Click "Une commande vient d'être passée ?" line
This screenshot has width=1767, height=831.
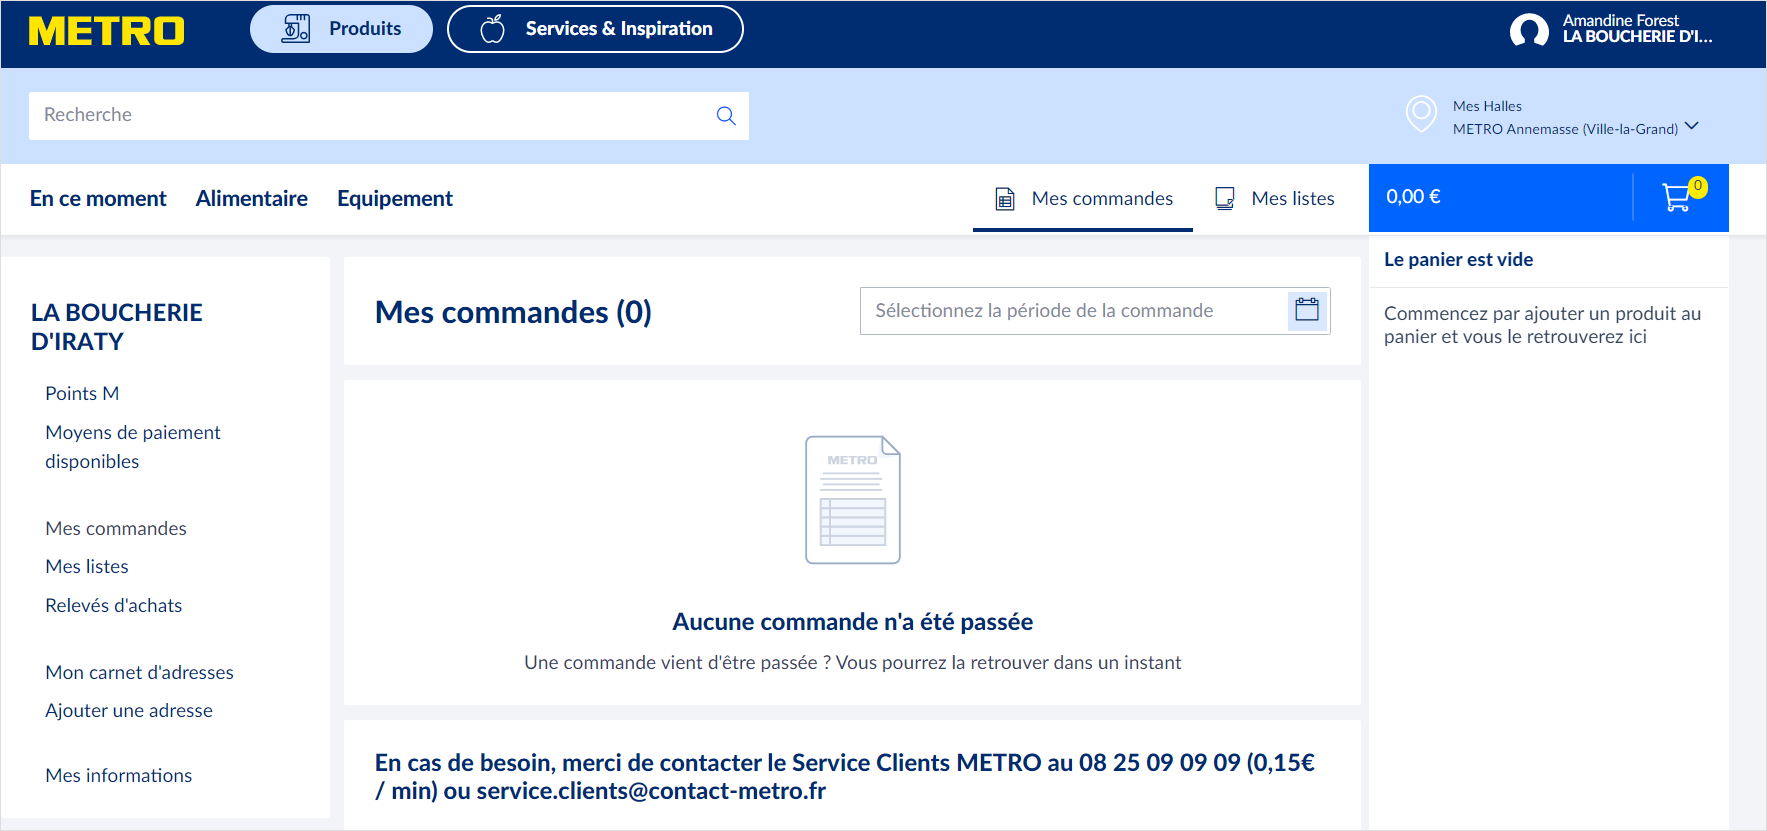click(x=853, y=663)
